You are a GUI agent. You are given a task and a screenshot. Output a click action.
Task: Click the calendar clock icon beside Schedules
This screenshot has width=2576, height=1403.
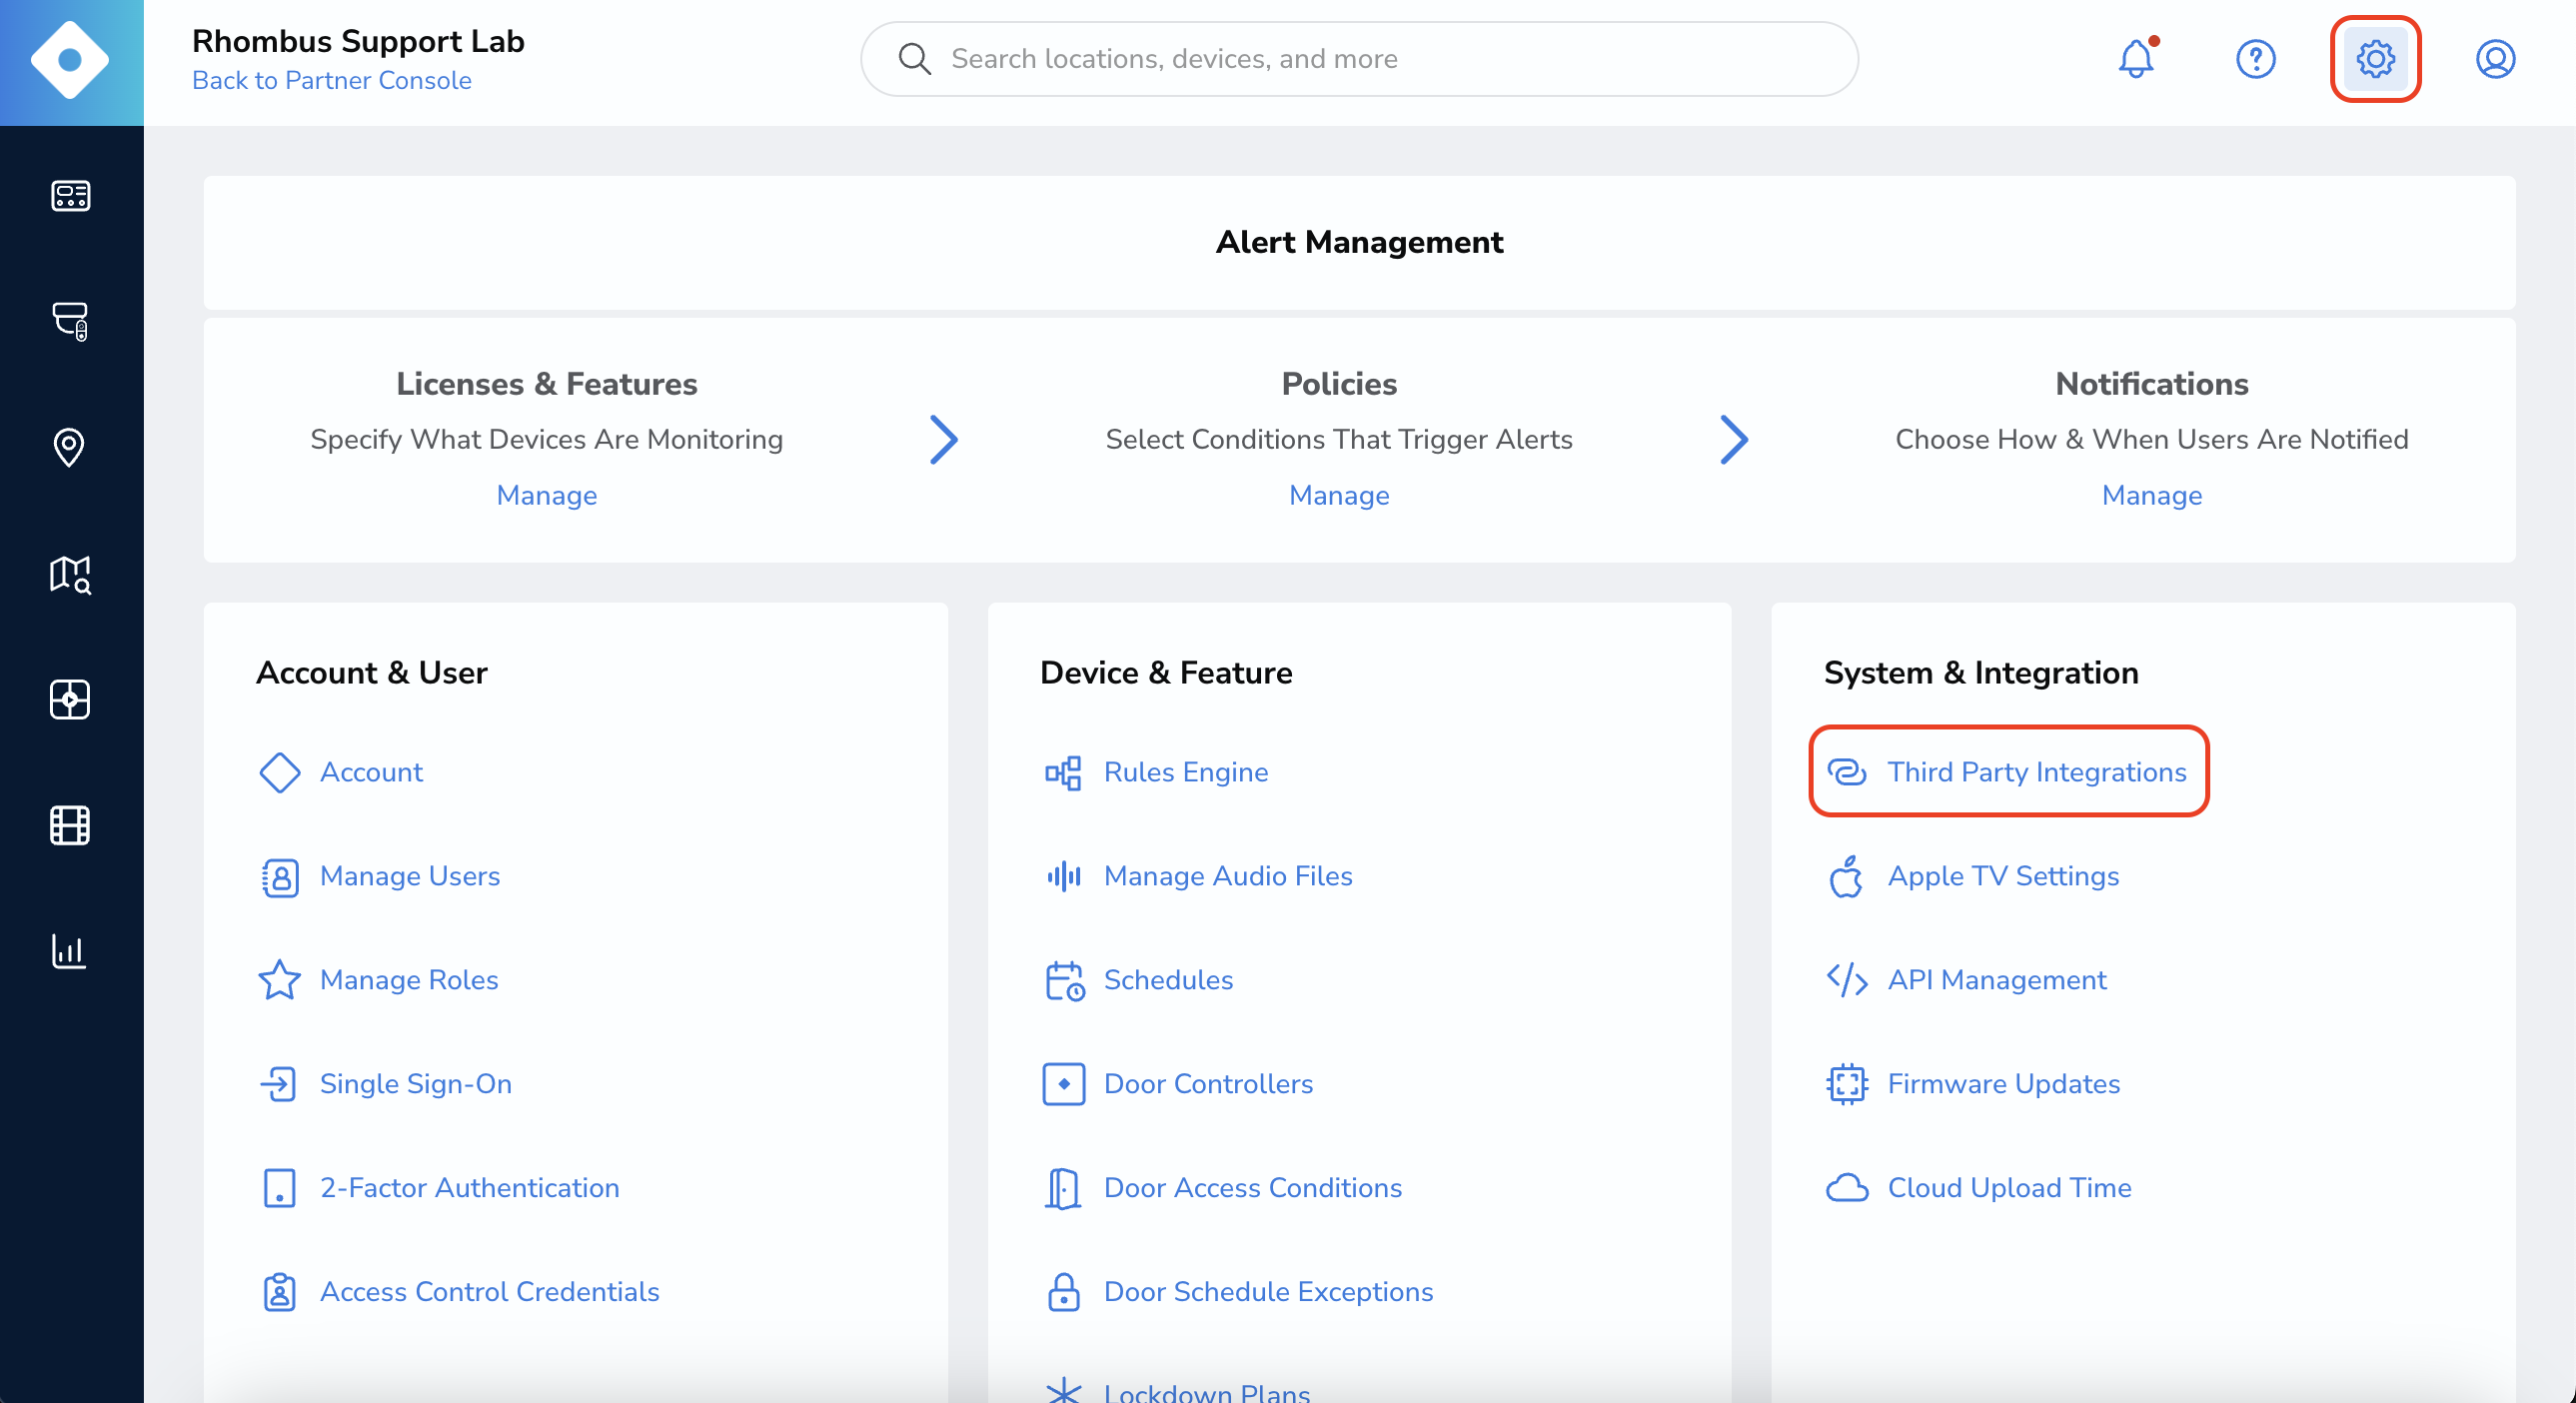pyautogui.click(x=1065, y=981)
